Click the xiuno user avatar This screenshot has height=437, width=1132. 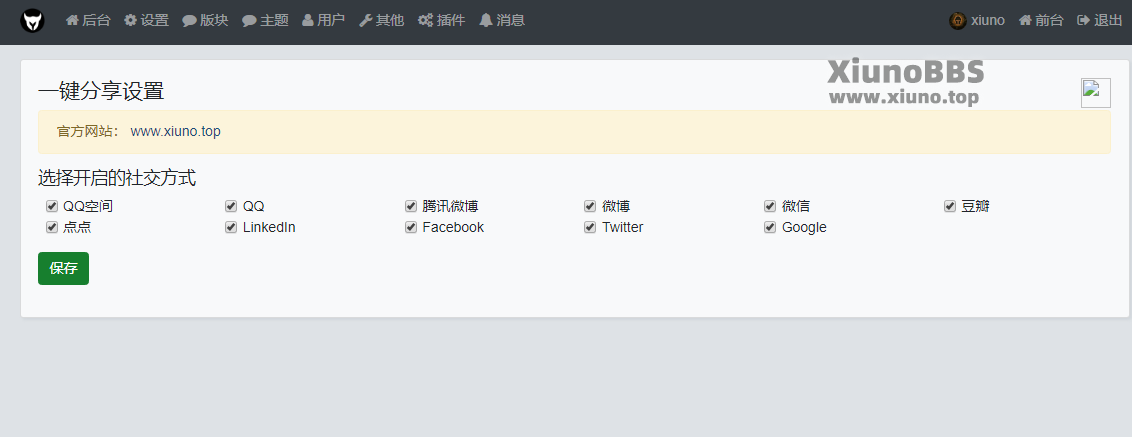tap(957, 20)
